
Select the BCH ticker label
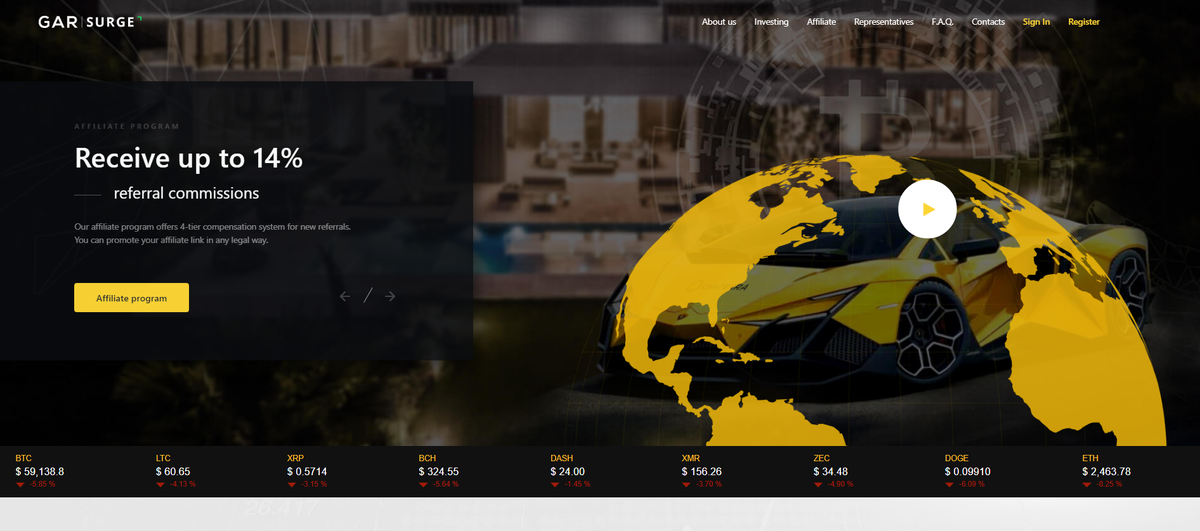point(428,458)
